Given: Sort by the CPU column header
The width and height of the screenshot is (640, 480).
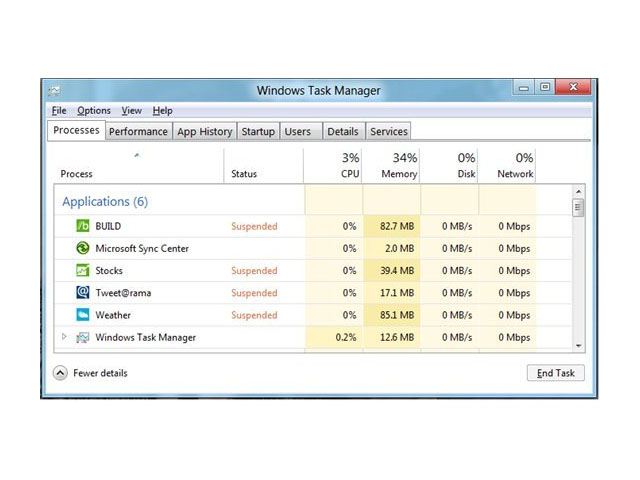Looking at the screenshot, I should (333, 166).
